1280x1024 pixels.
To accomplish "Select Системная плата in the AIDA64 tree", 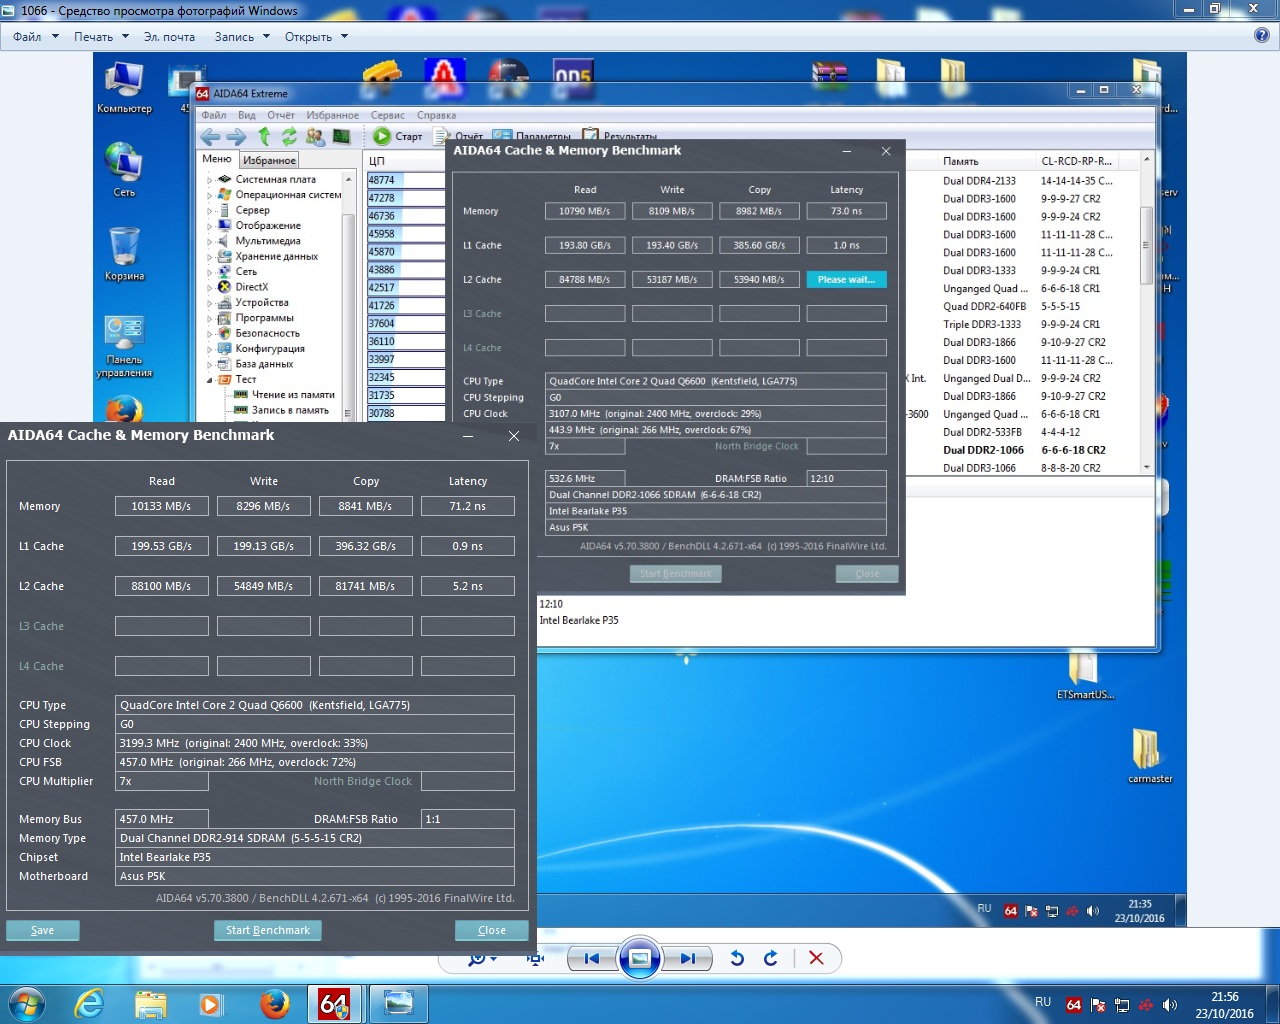I will [275, 179].
